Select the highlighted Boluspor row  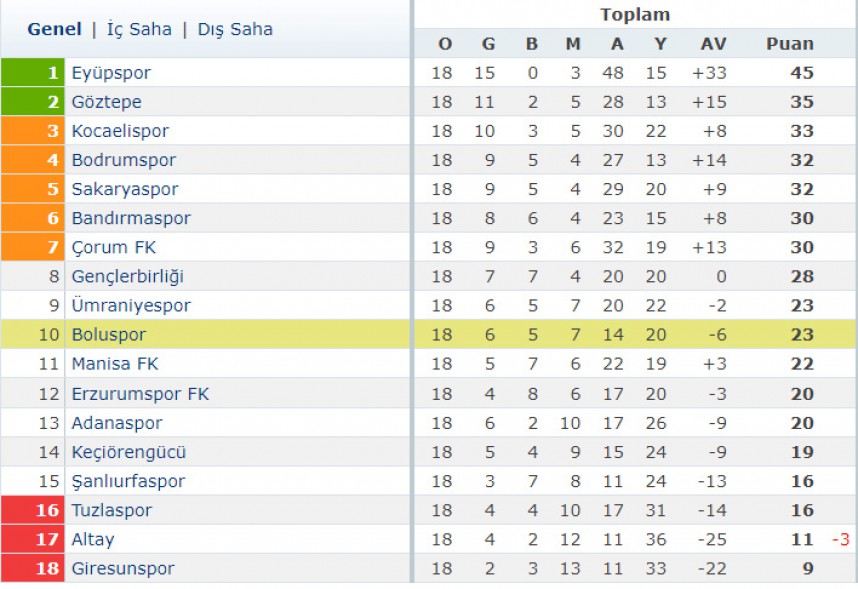[x=428, y=334]
